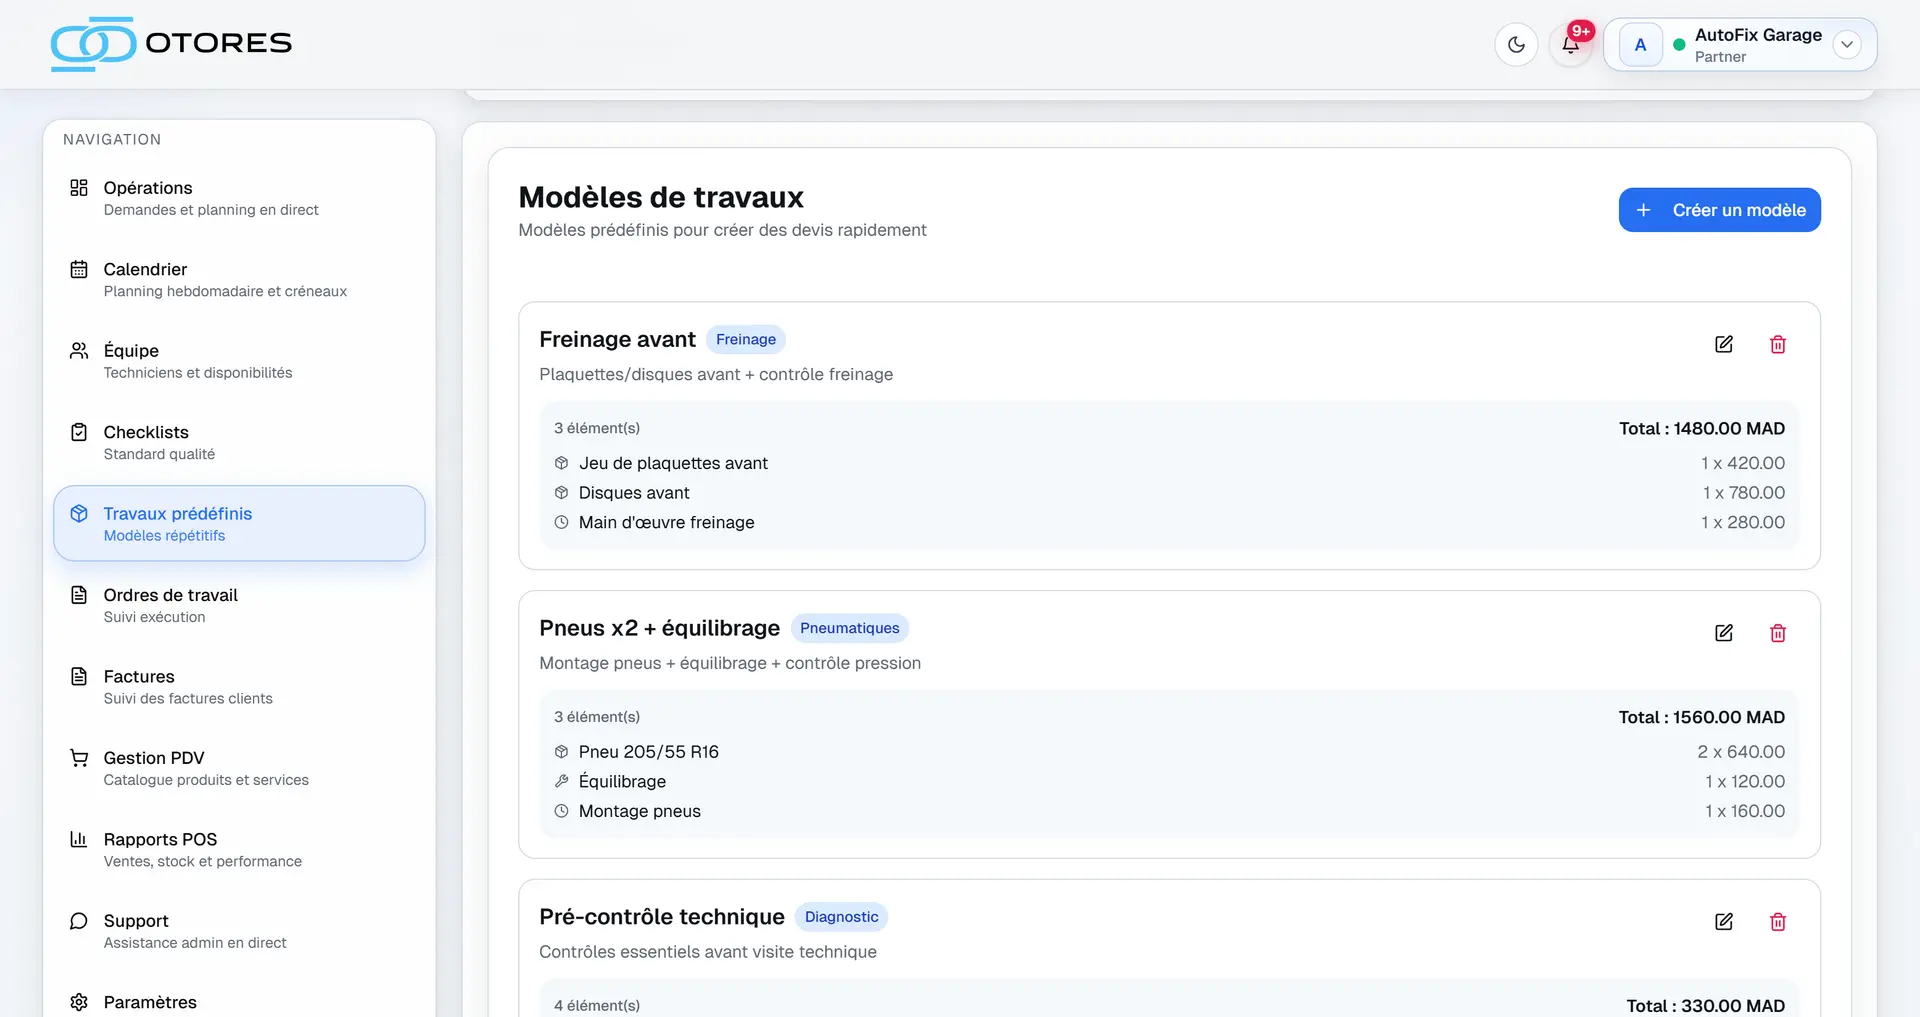Viewport: 1920px width, 1017px height.
Task: Open Support via the chat bubble icon
Action: 79,920
